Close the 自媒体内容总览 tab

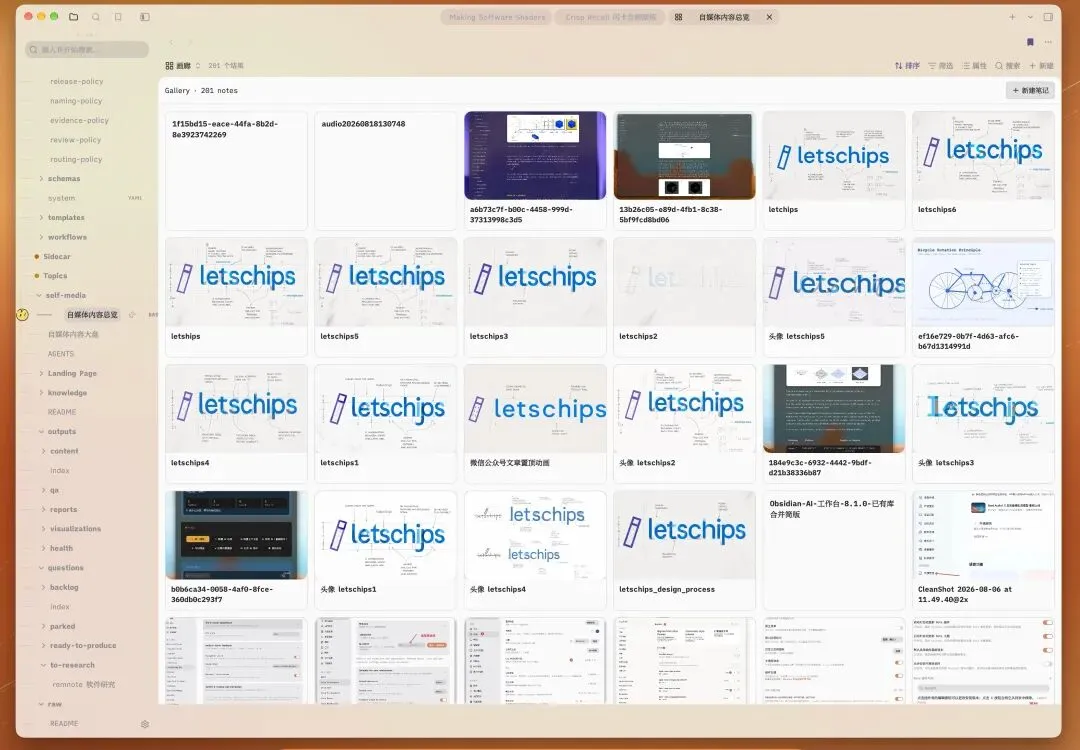point(769,17)
